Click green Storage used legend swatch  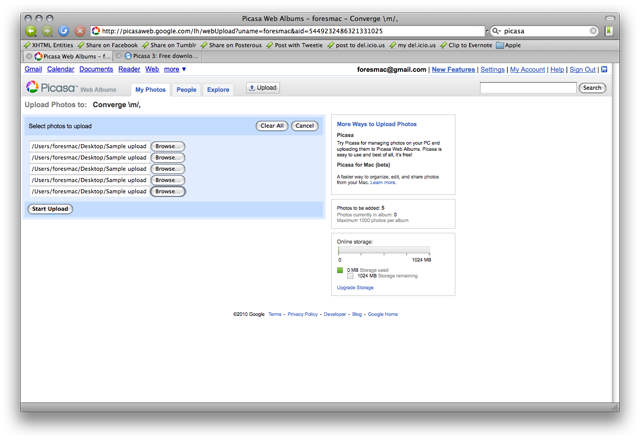(x=340, y=270)
